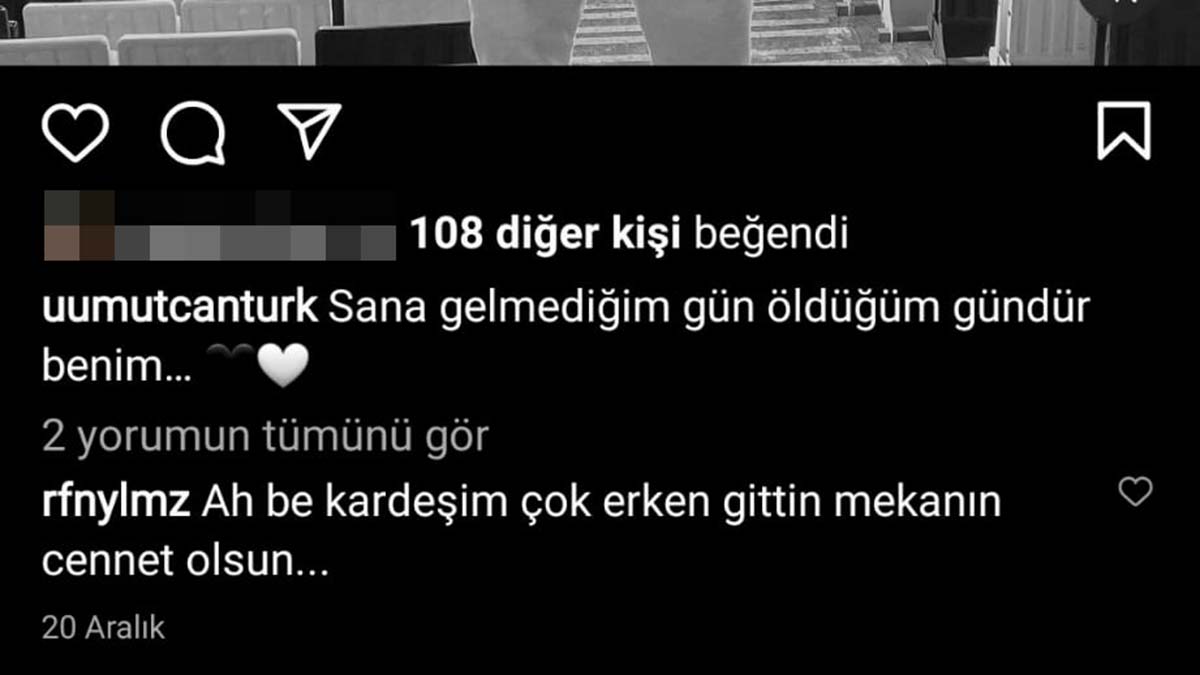Share the post using paper plane icon

tap(310, 131)
